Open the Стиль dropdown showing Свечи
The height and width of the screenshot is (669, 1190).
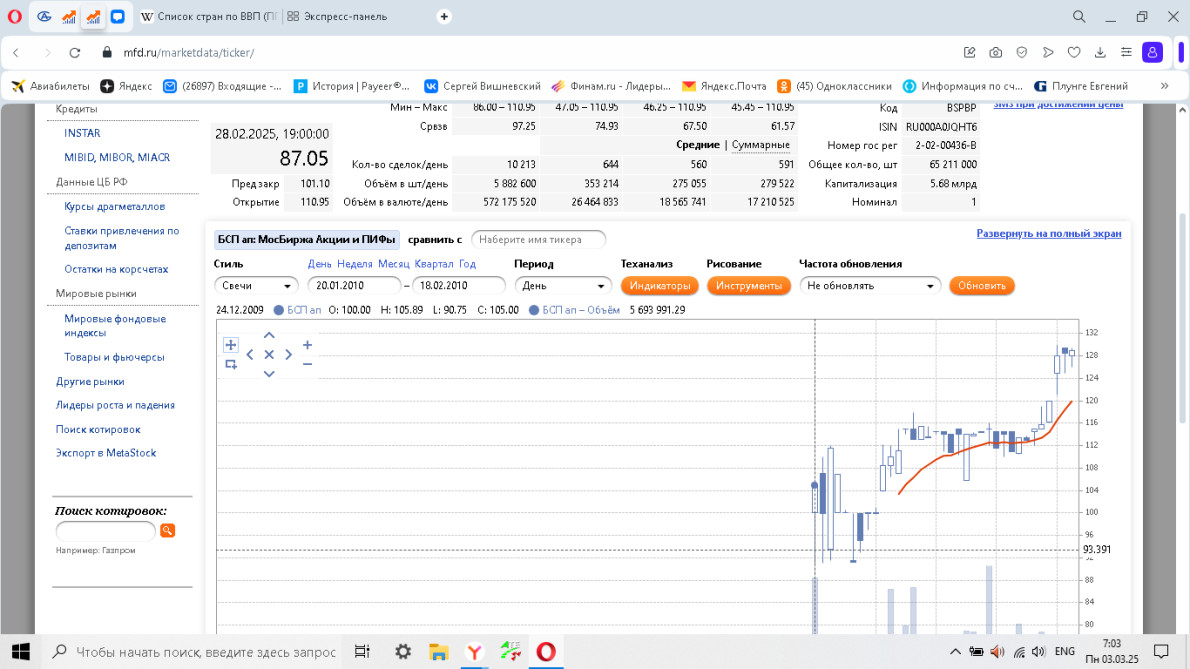(x=256, y=286)
